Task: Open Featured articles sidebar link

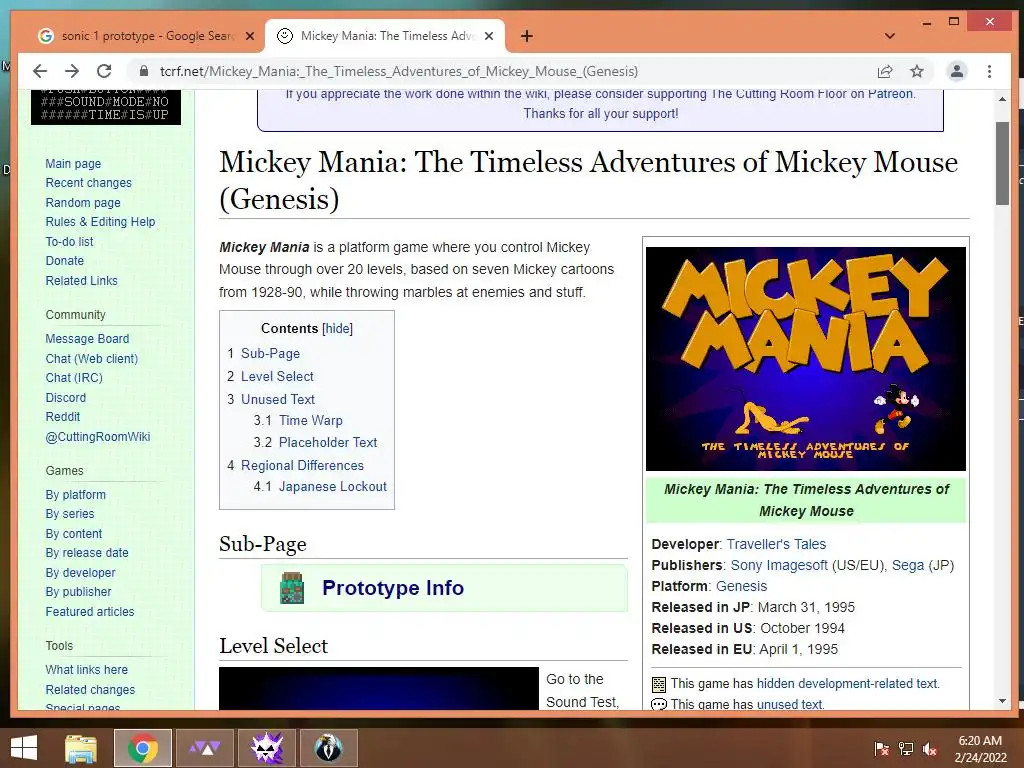Action: point(89,612)
